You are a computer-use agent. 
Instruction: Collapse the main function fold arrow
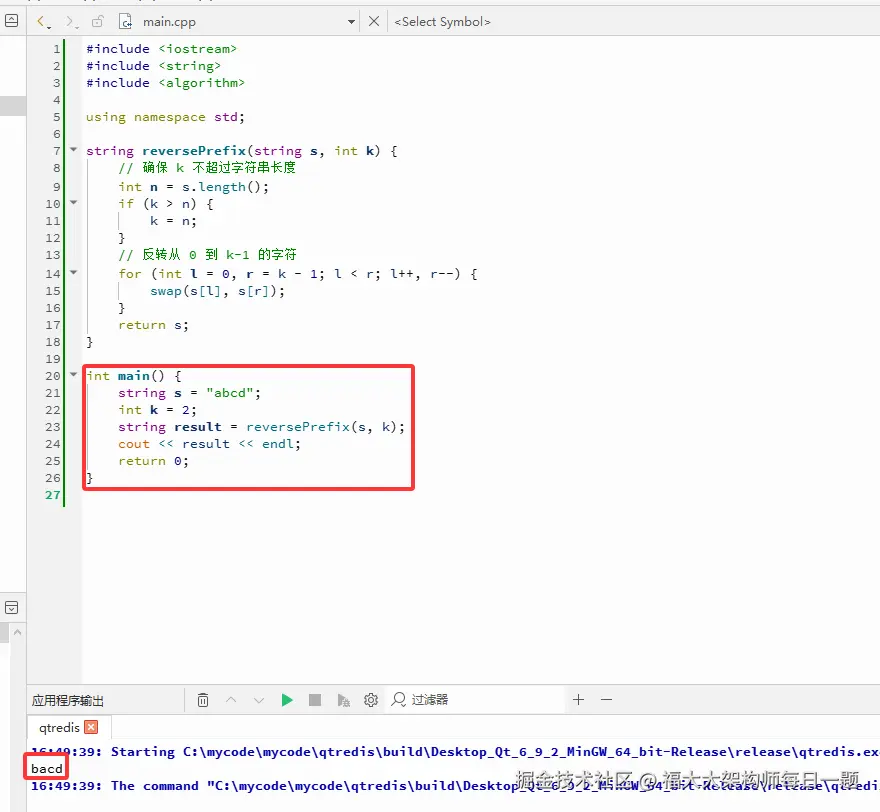(74, 374)
